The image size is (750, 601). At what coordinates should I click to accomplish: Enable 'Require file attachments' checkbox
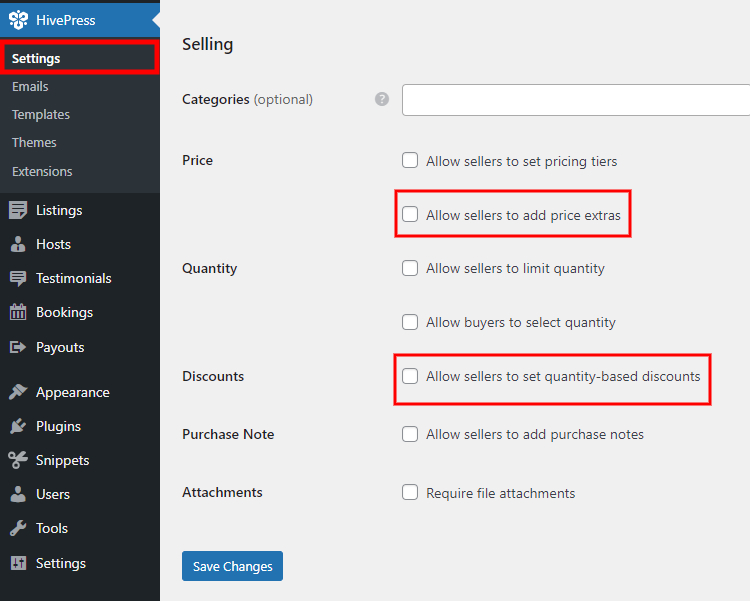point(410,492)
